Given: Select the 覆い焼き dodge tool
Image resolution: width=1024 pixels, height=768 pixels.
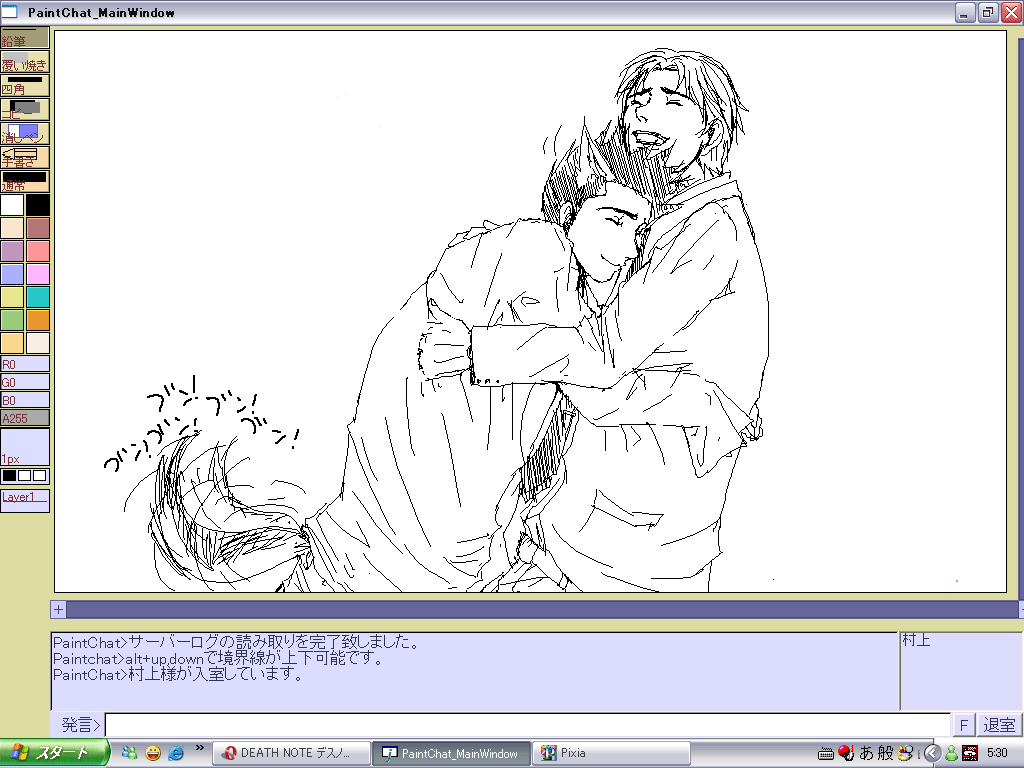Looking at the screenshot, I should [x=25, y=62].
